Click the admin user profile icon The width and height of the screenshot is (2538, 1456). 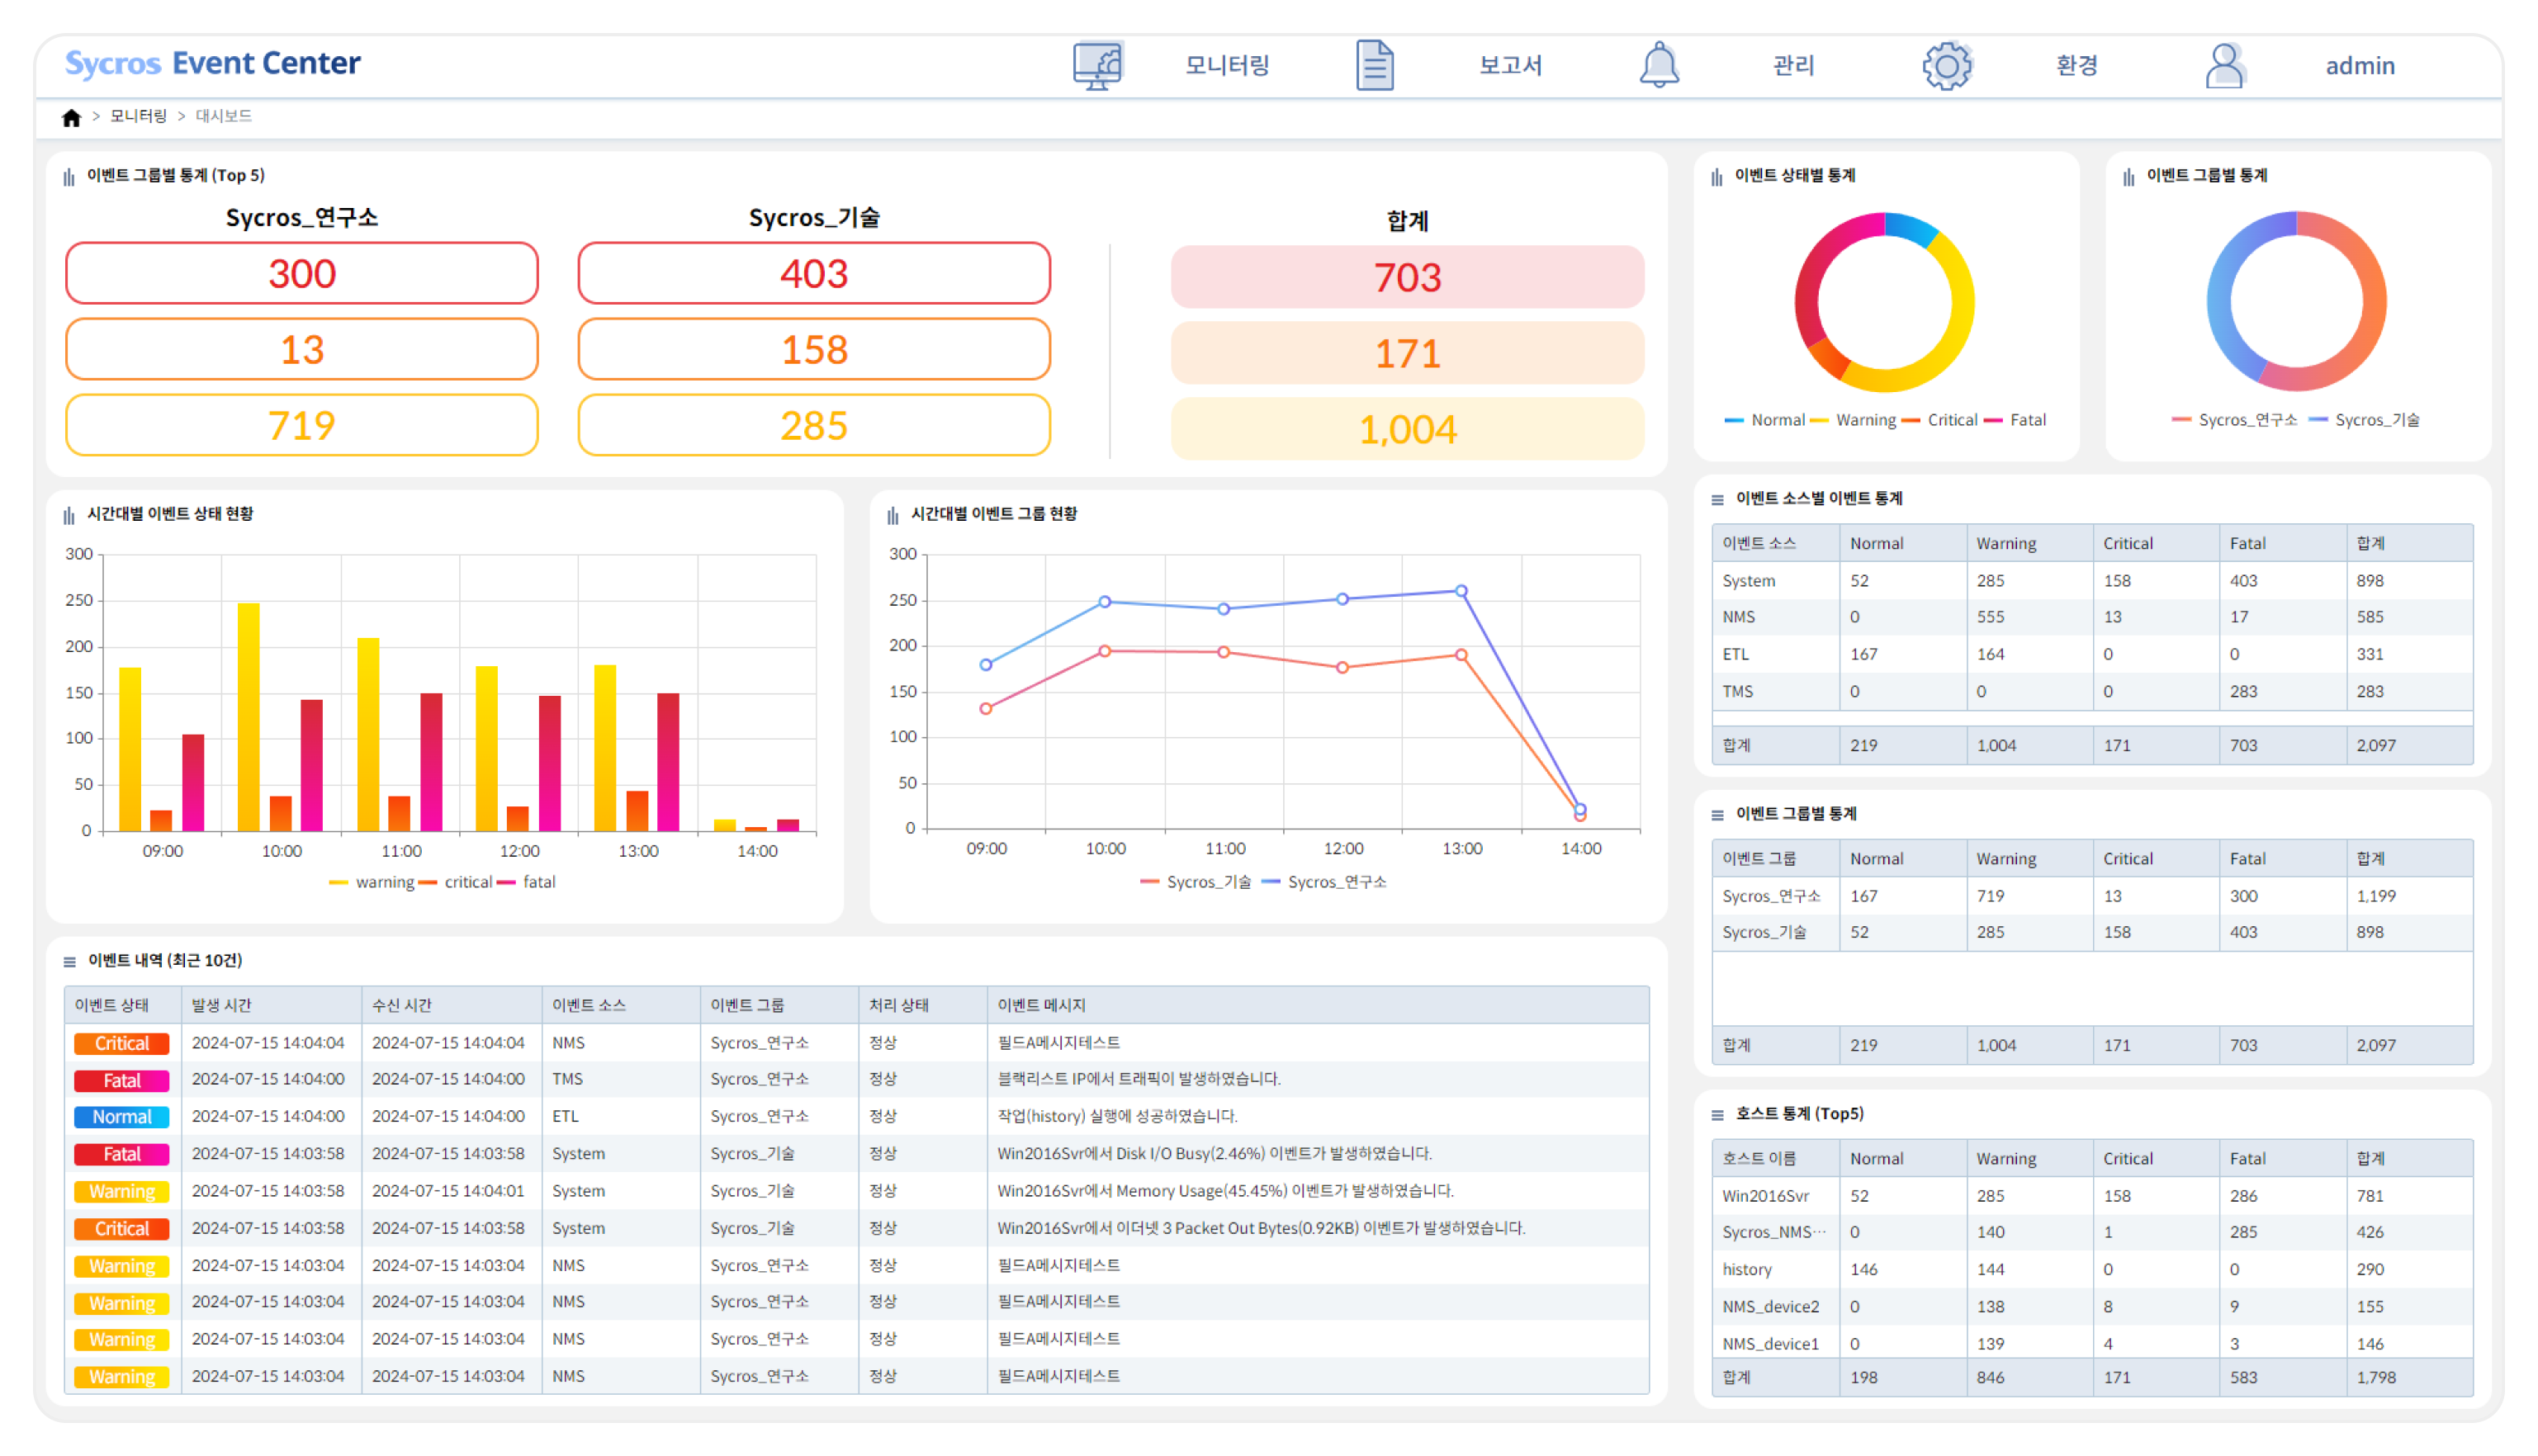click(x=2224, y=66)
